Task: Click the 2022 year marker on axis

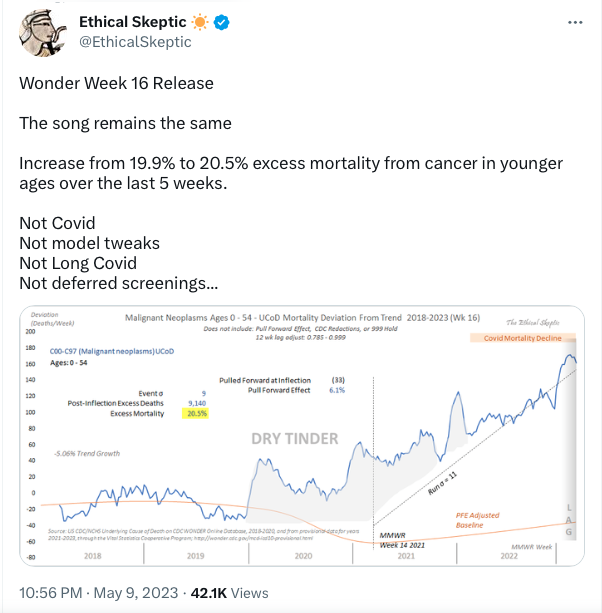Action: [509, 556]
